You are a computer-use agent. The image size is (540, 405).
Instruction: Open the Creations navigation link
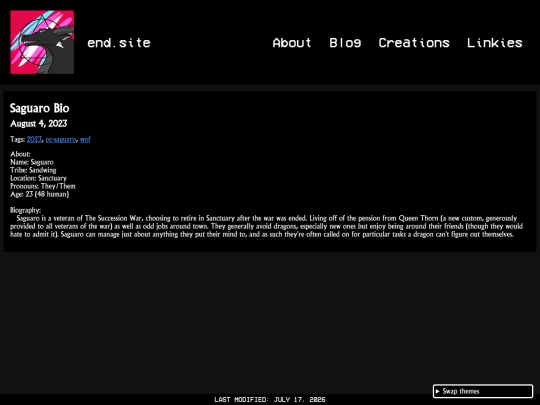point(414,43)
